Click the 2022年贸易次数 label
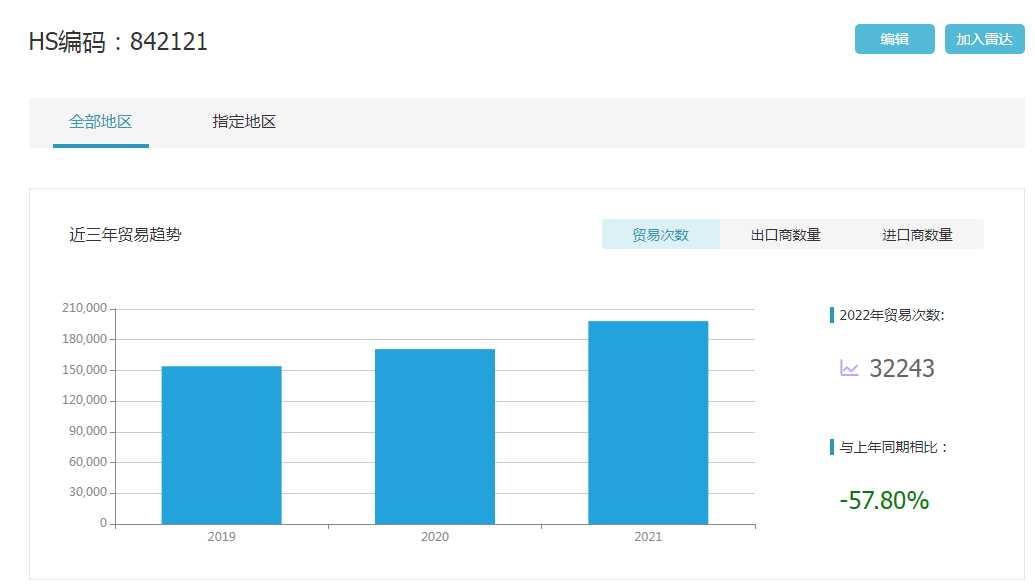 pyautogui.click(x=891, y=315)
